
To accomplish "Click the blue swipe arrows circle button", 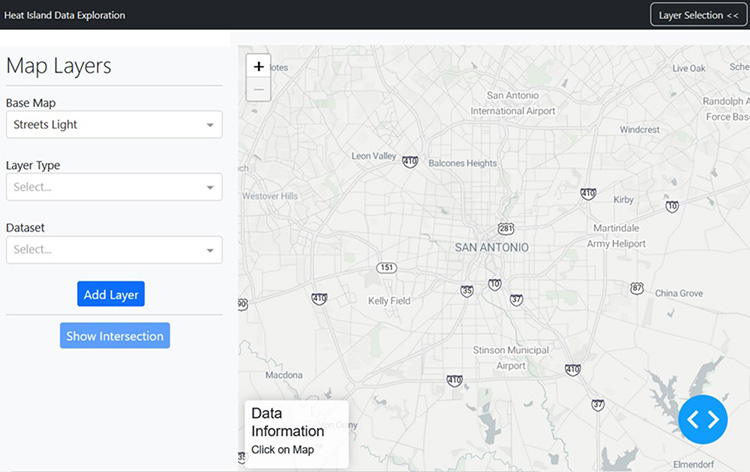I will tap(703, 419).
